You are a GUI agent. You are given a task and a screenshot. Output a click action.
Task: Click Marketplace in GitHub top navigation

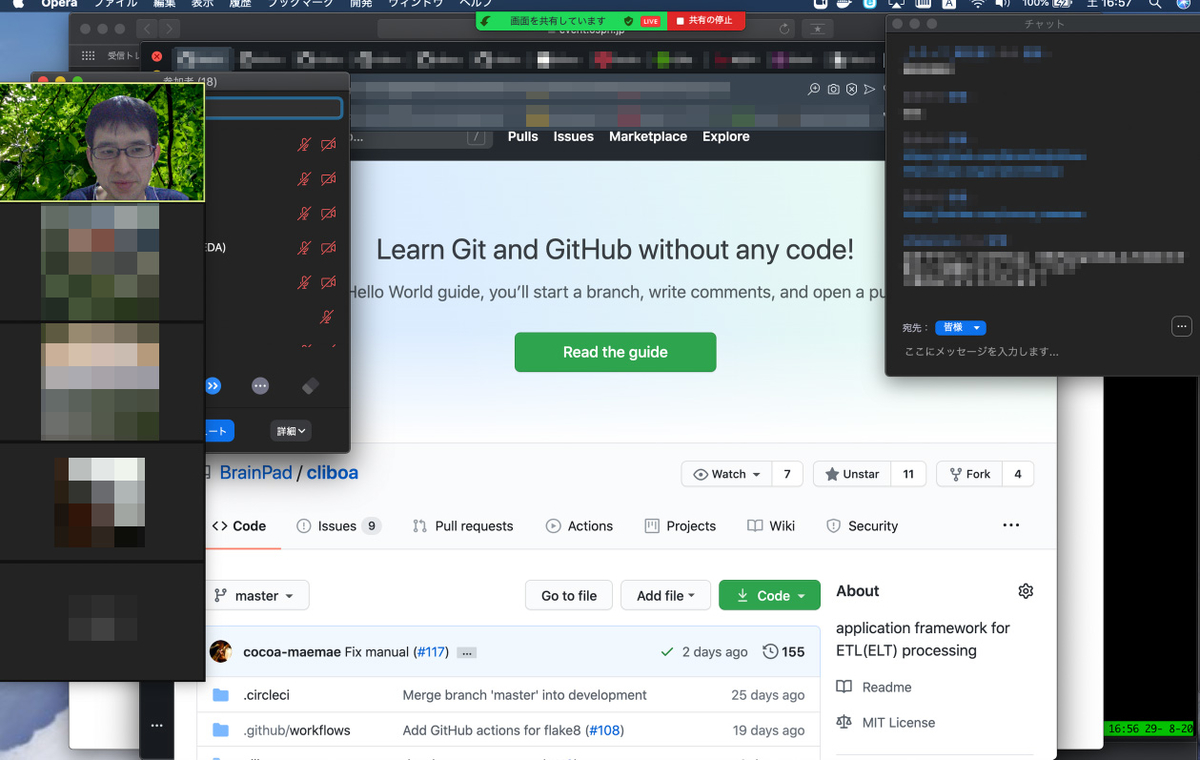648,136
